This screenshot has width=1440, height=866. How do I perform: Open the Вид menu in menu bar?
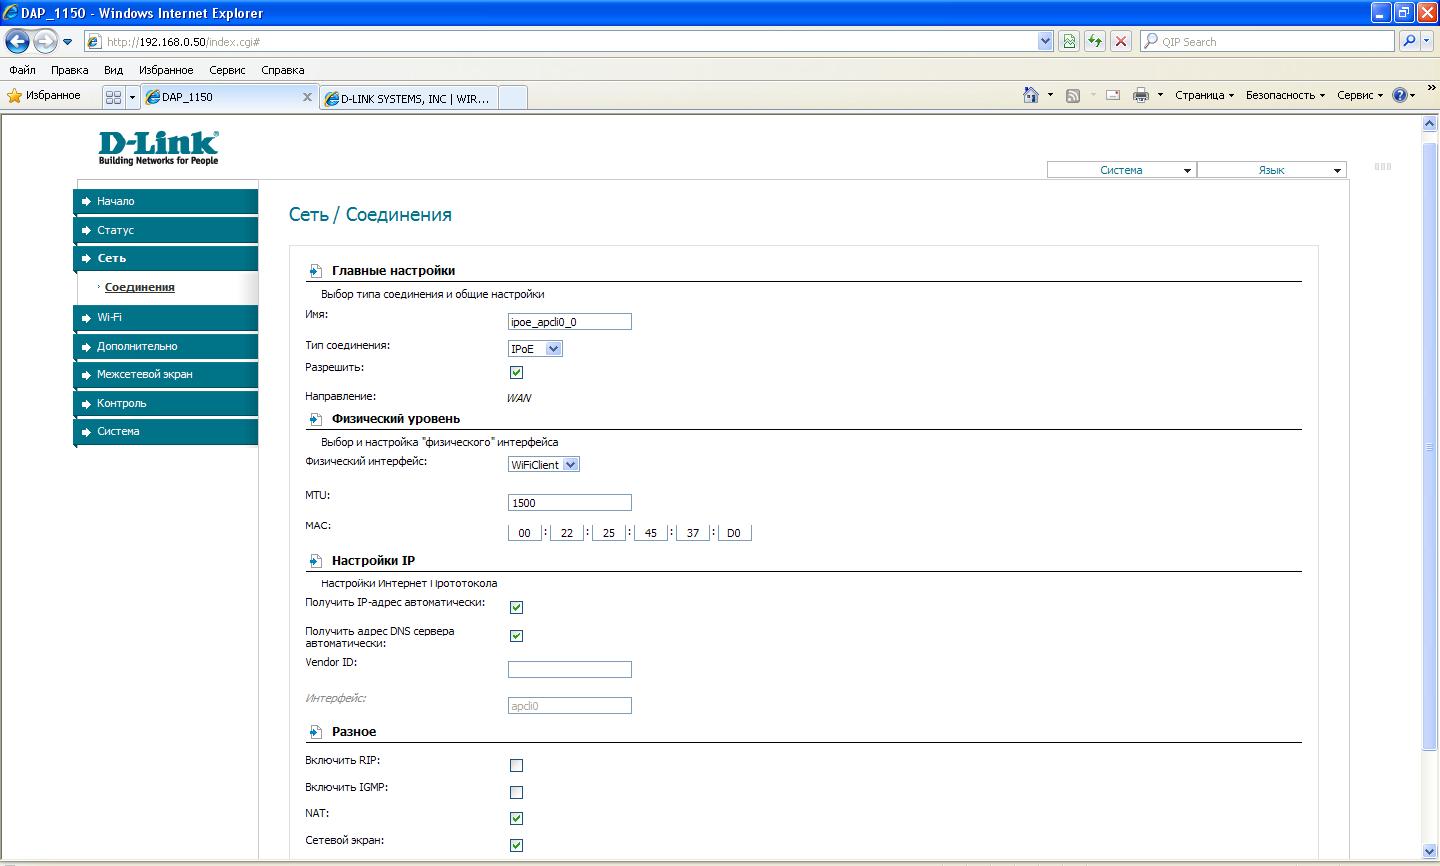(x=113, y=70)
